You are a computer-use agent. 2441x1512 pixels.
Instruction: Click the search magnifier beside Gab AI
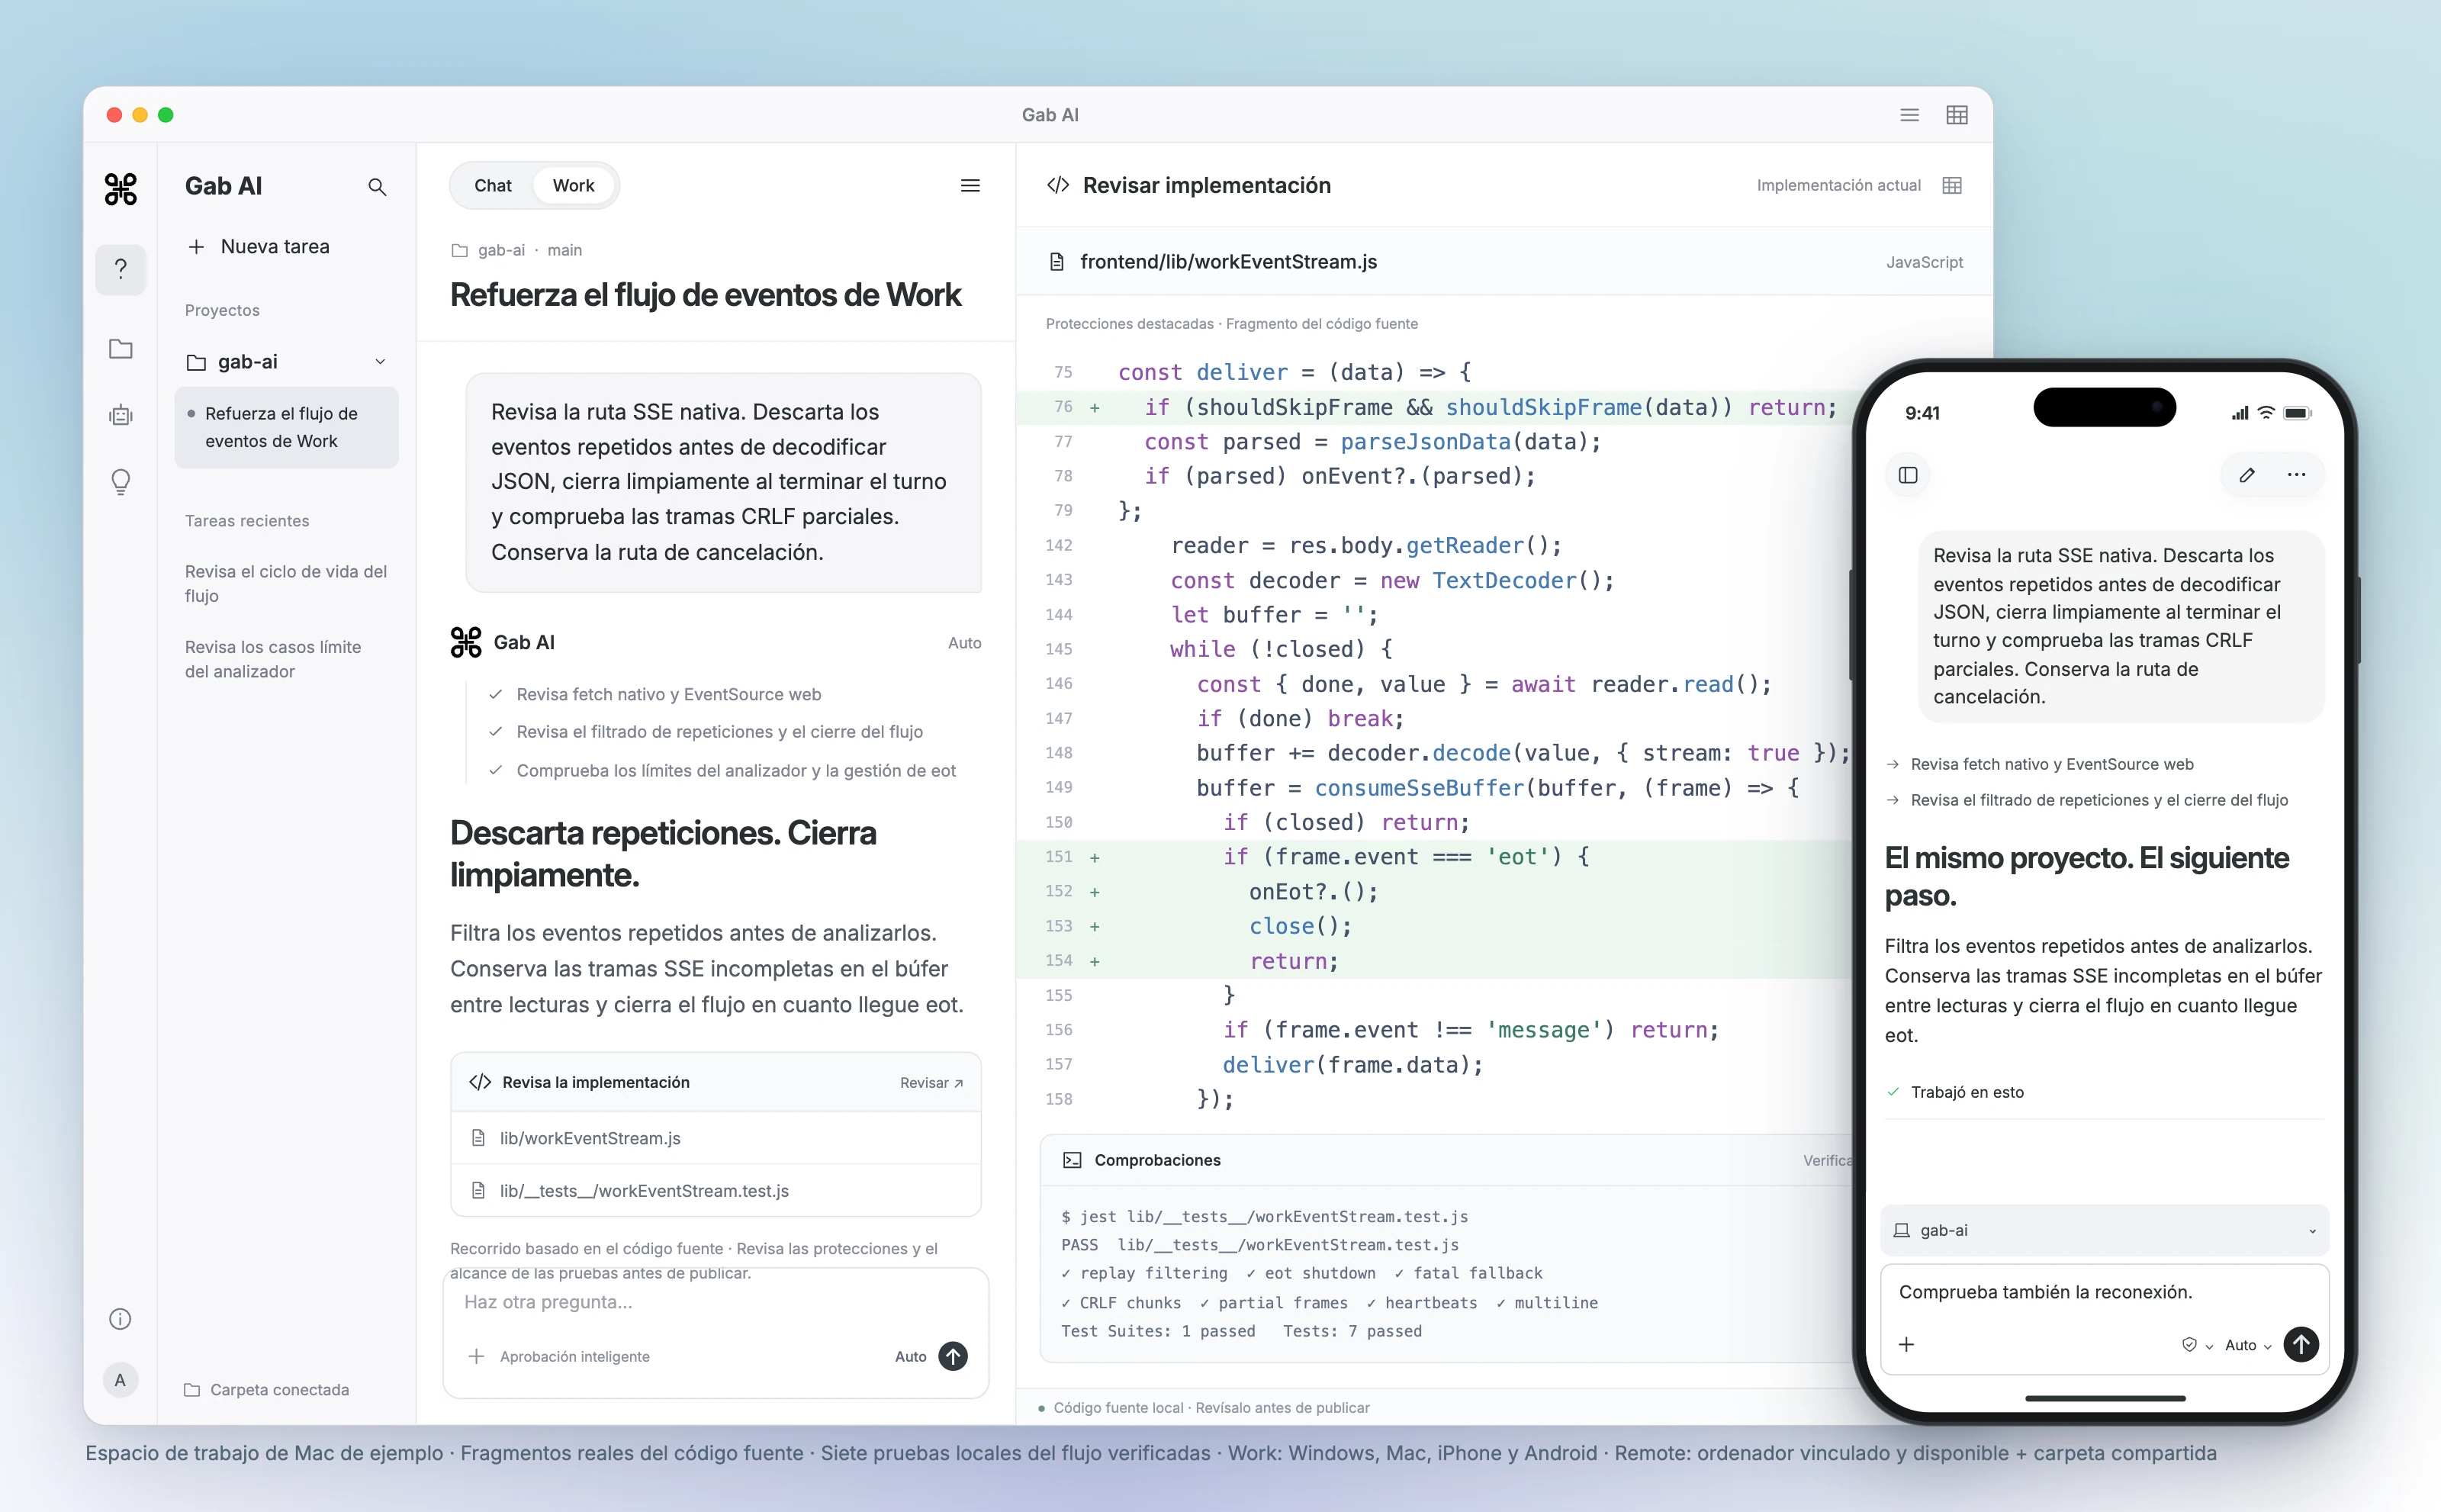click(x=377, y=187)
